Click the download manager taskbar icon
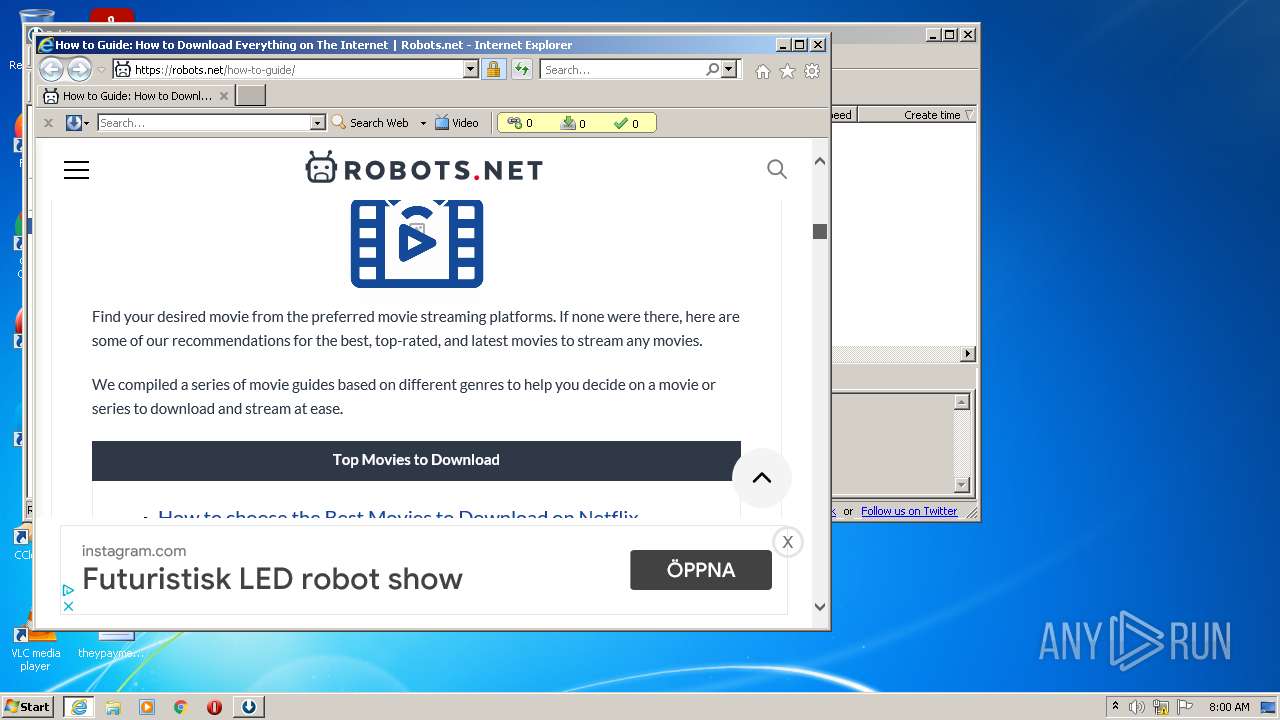1280x720 pixels. tap(248, 707)
